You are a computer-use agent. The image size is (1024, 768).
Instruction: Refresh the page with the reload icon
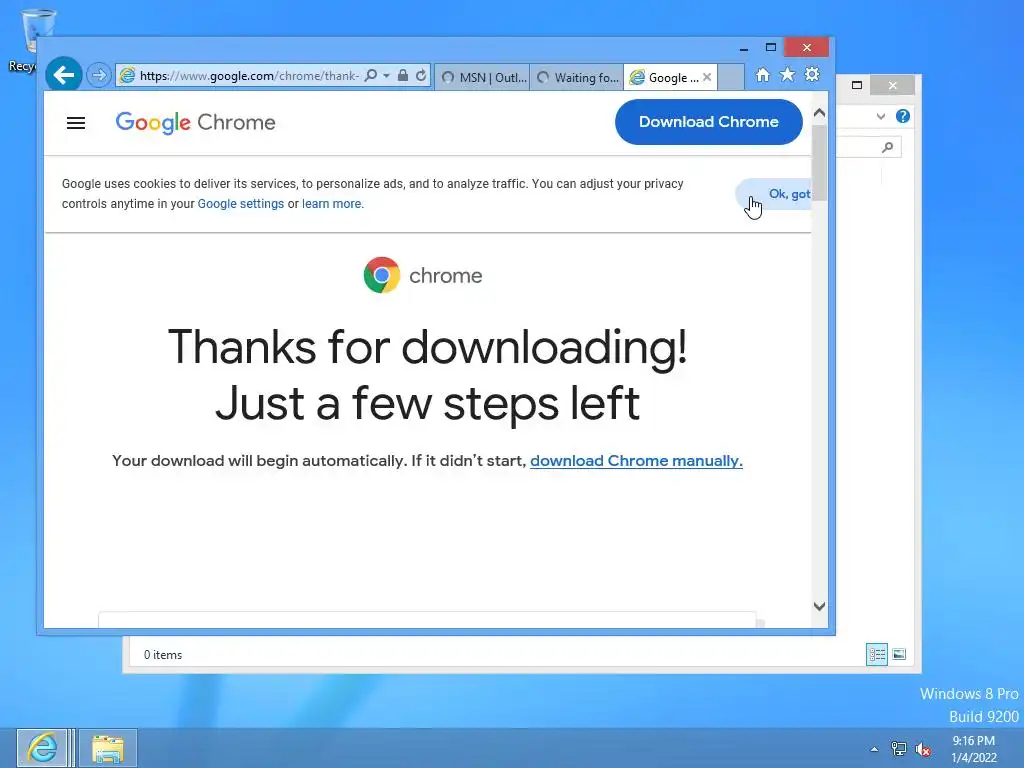(421, 76)
